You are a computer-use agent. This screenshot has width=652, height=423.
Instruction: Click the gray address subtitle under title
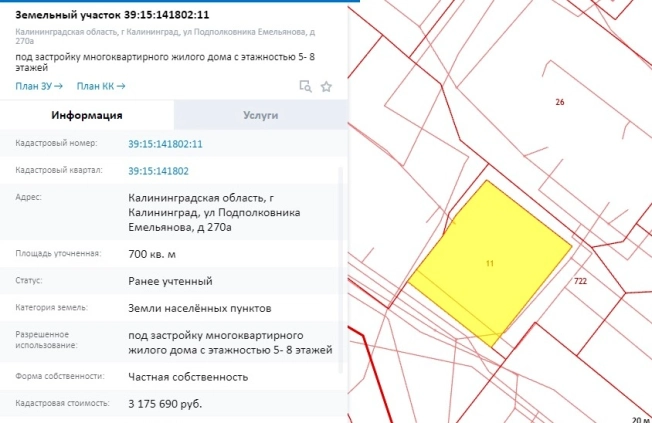(x=165, y=37)
